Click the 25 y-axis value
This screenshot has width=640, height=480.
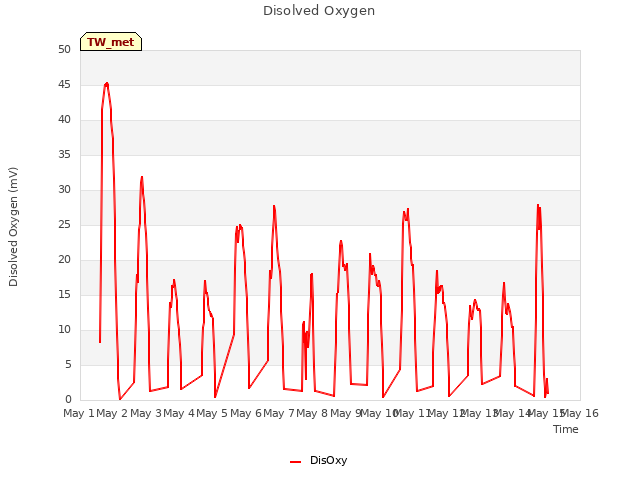(x=64, y=224)
